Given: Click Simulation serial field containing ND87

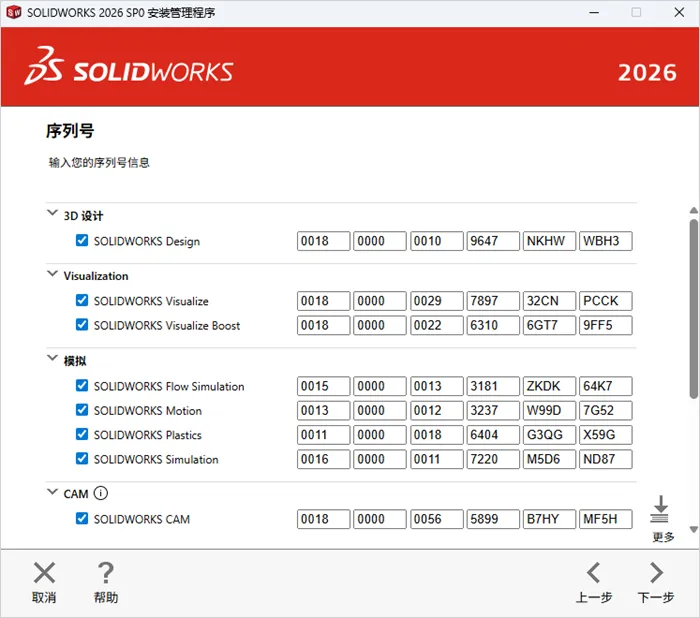Looking at the screenshot, I should pyautogui.click(x=606, y=459).
